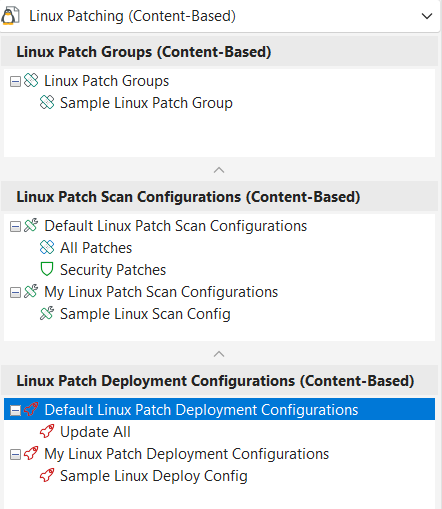Click the bandage icon next to Sample Linux Patch Group

[x=47, y=103]
